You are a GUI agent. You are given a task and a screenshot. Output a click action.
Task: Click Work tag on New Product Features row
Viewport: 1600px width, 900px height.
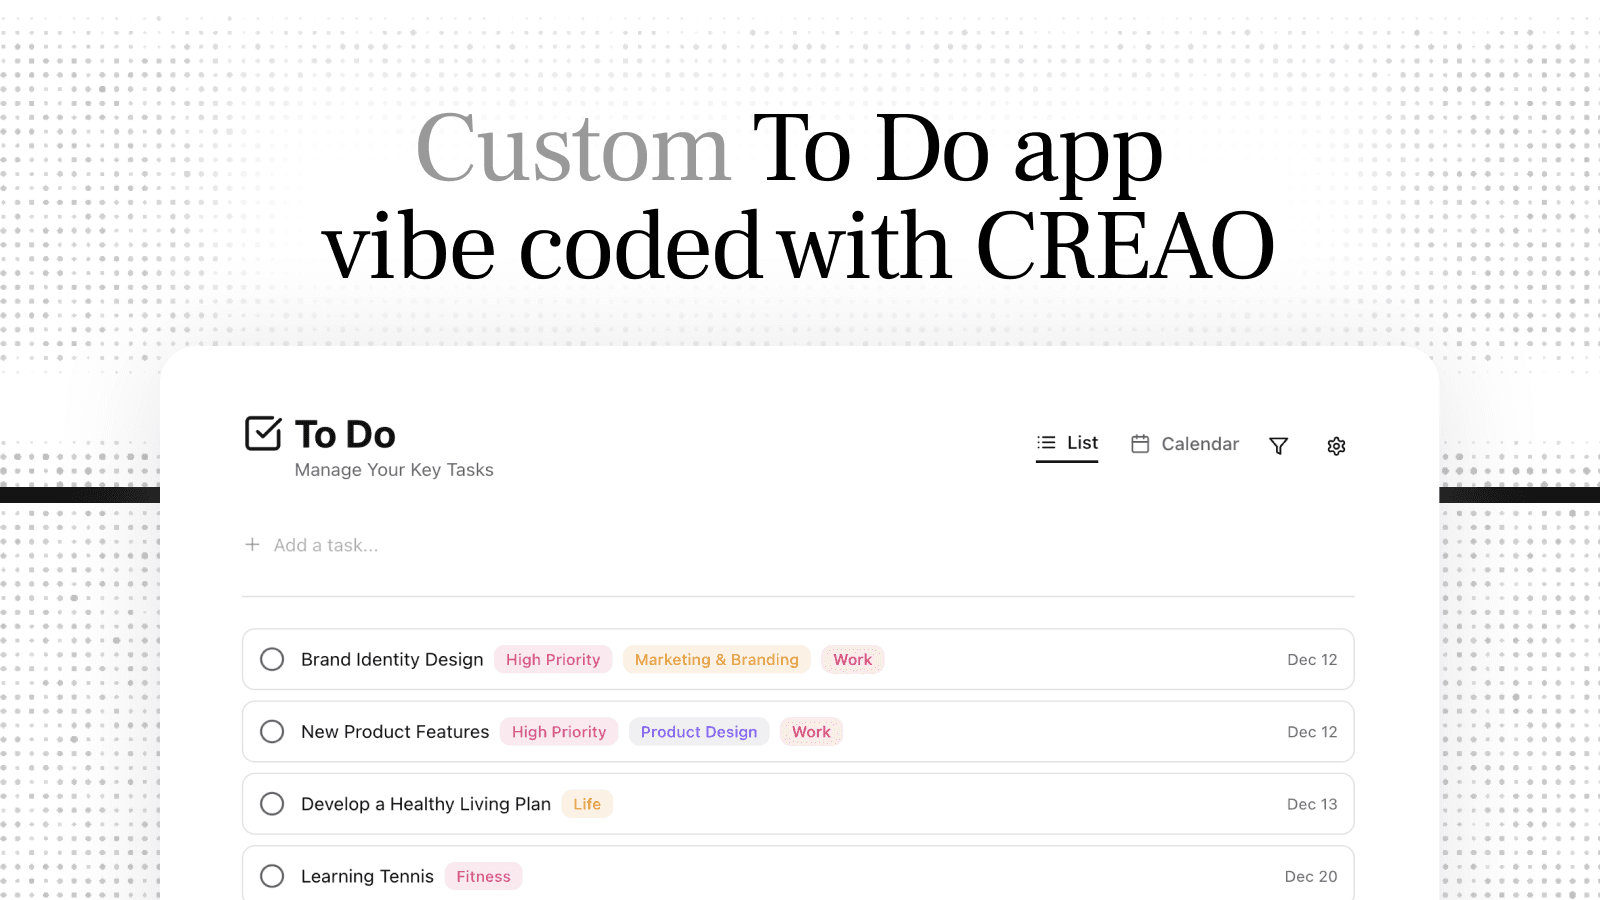[x=811, y=732]
